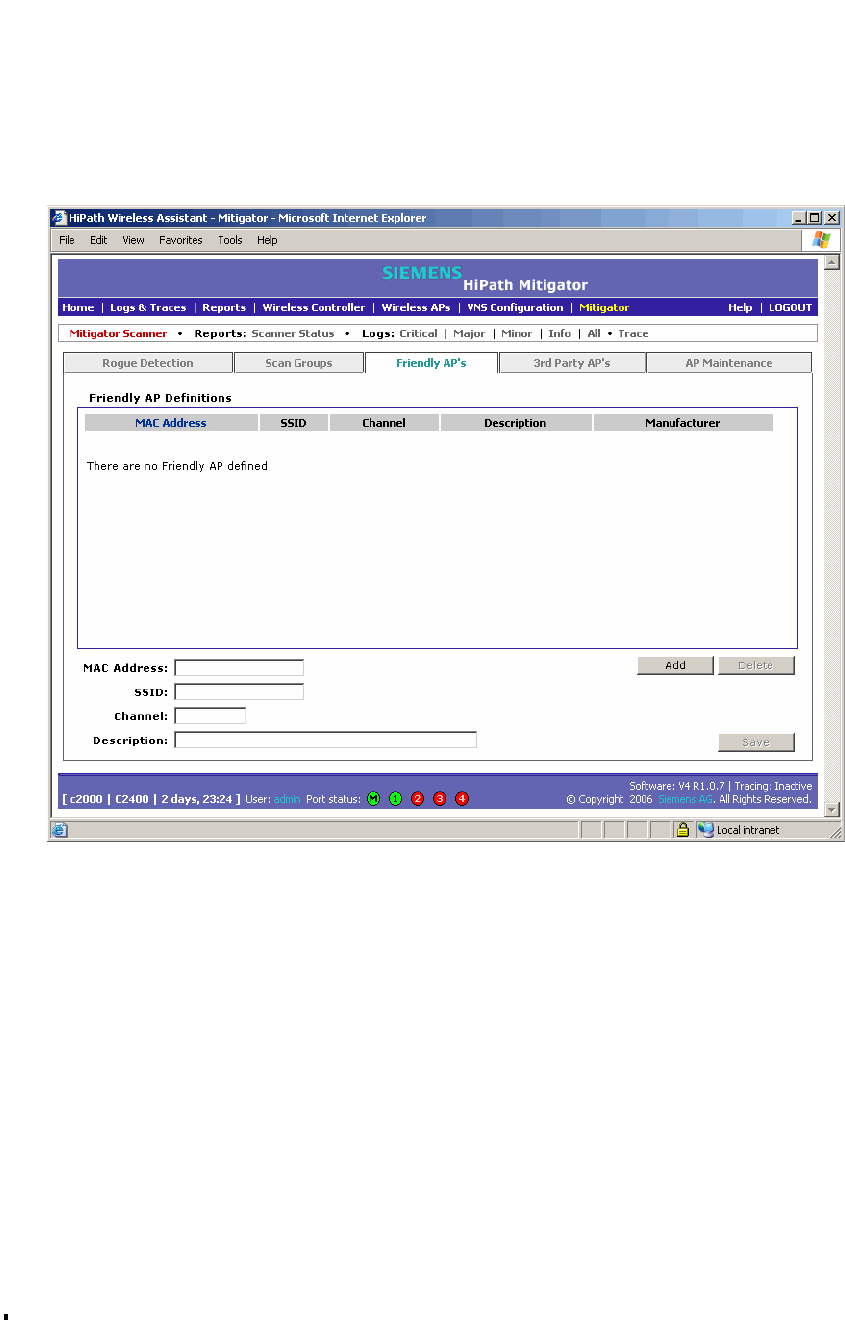The image size is (845, 1320).
Task: Click the padlock security icon in status bar
Action: [x=683, y=829]
